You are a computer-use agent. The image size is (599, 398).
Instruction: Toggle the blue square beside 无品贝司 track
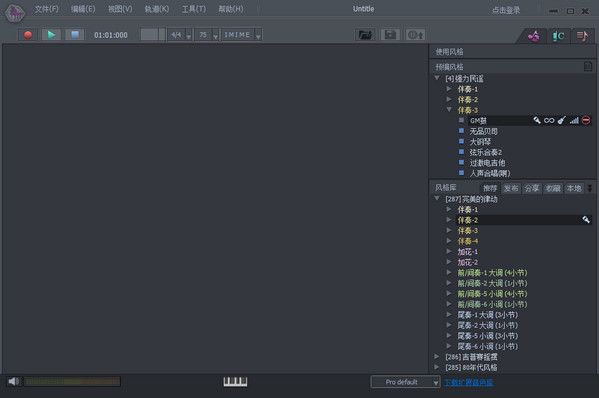click(x=461, y=131)
